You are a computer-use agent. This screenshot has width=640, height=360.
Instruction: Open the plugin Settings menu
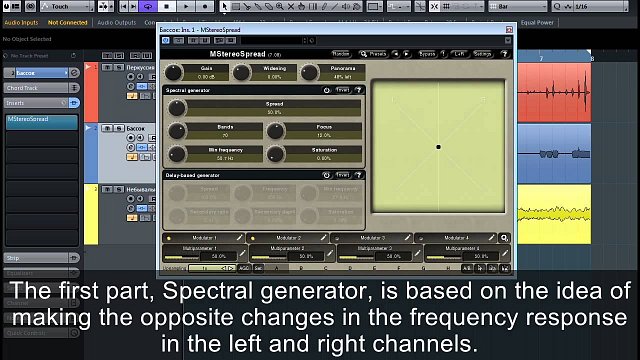482,54
